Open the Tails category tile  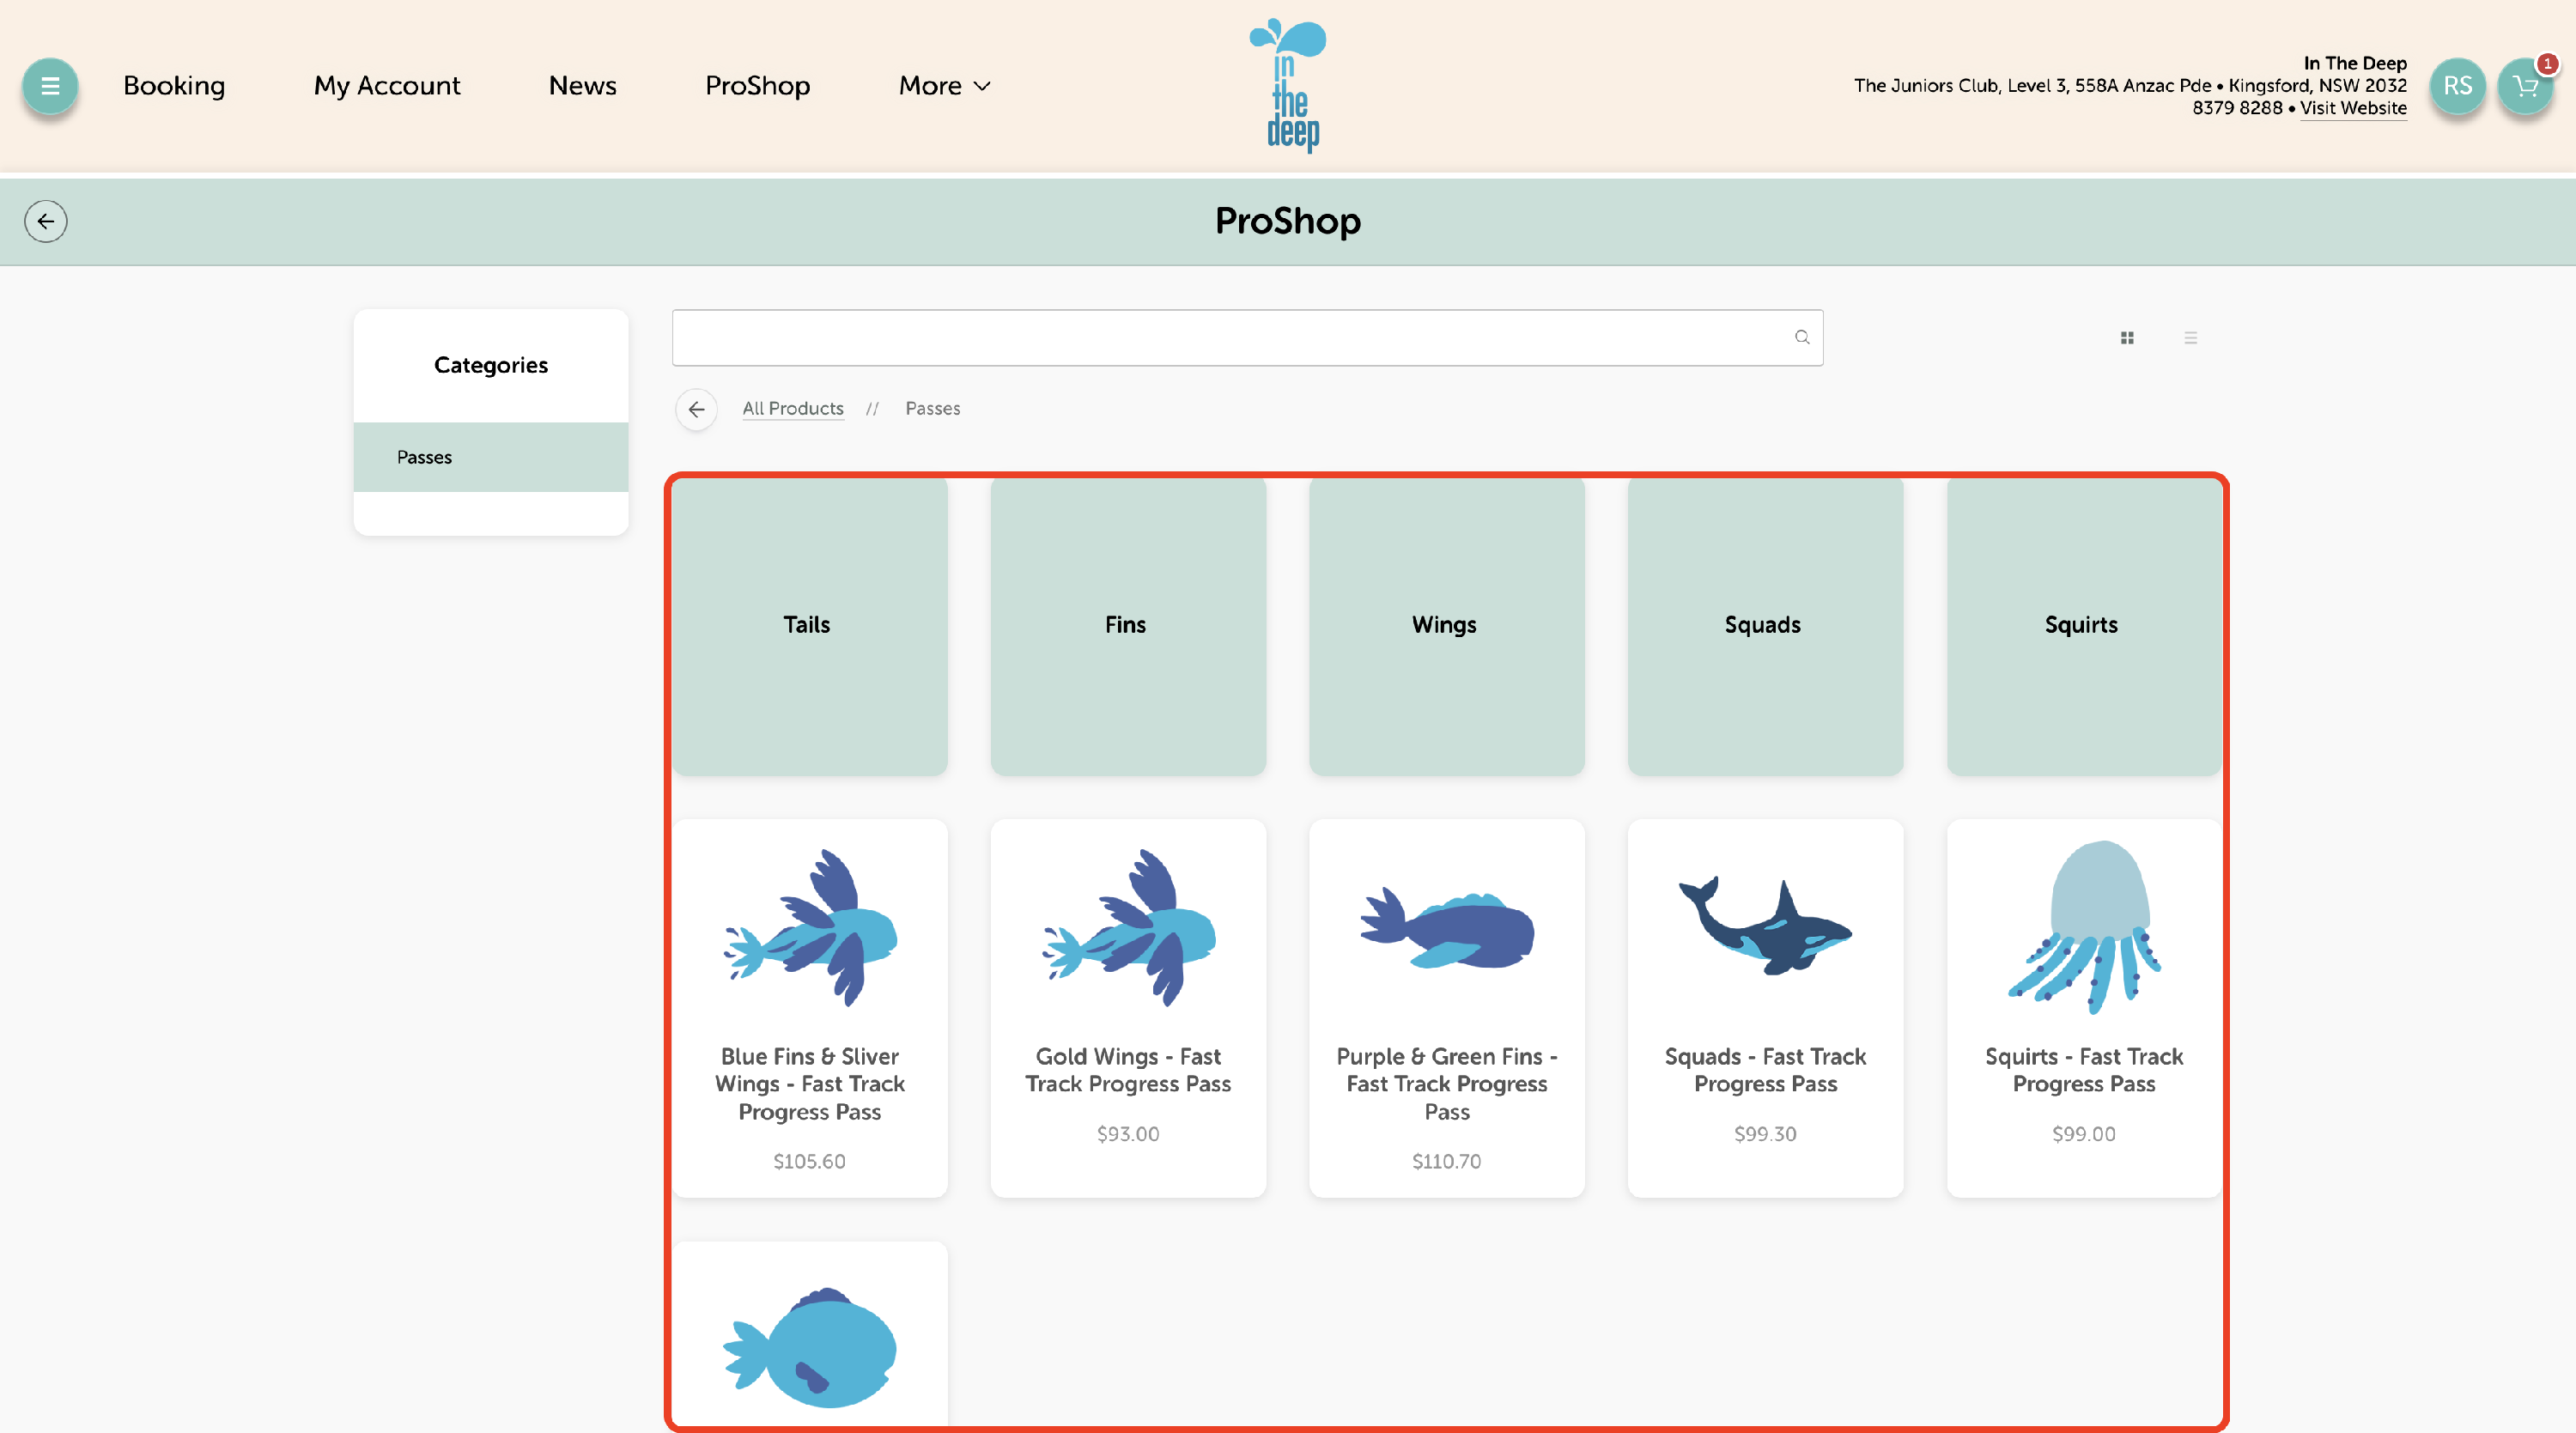(x=809, y=626)
